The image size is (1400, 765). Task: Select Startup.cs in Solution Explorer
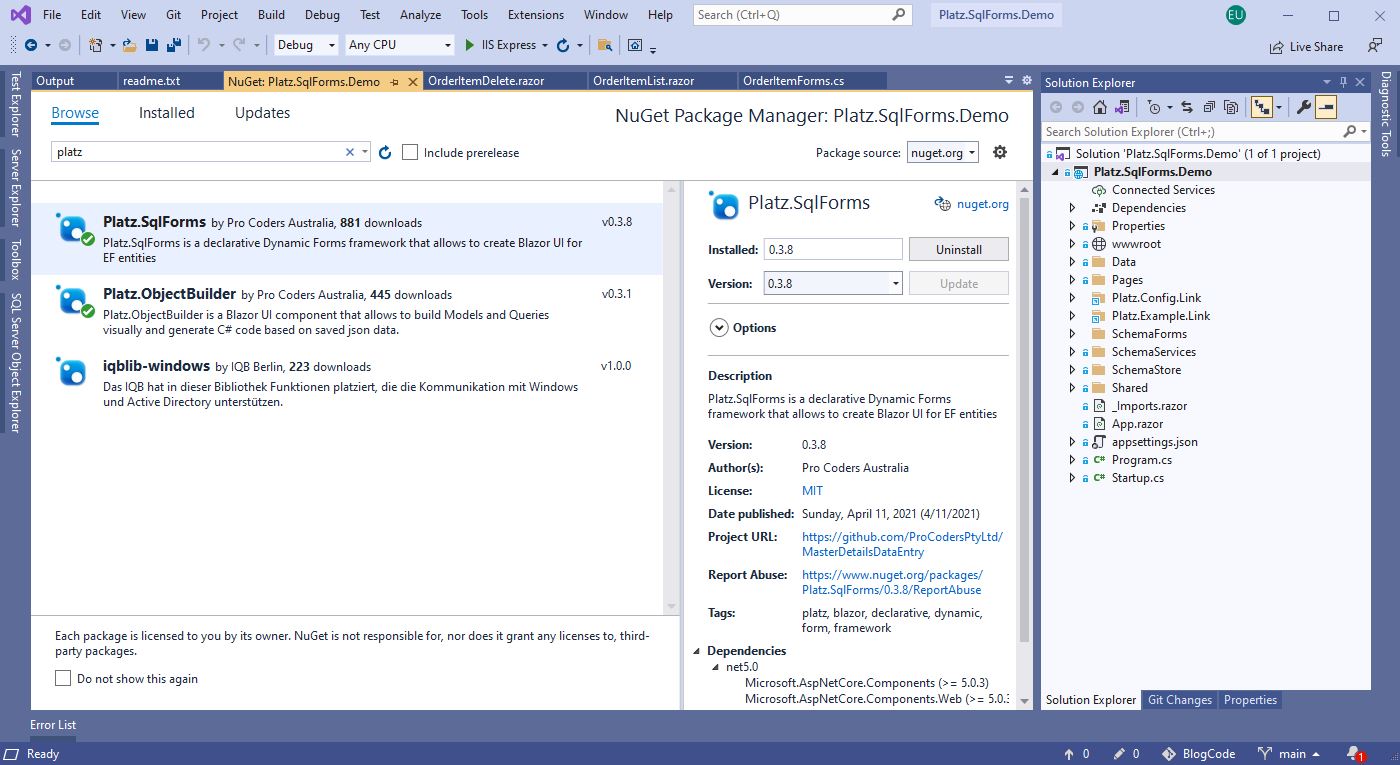[1137, 478]
